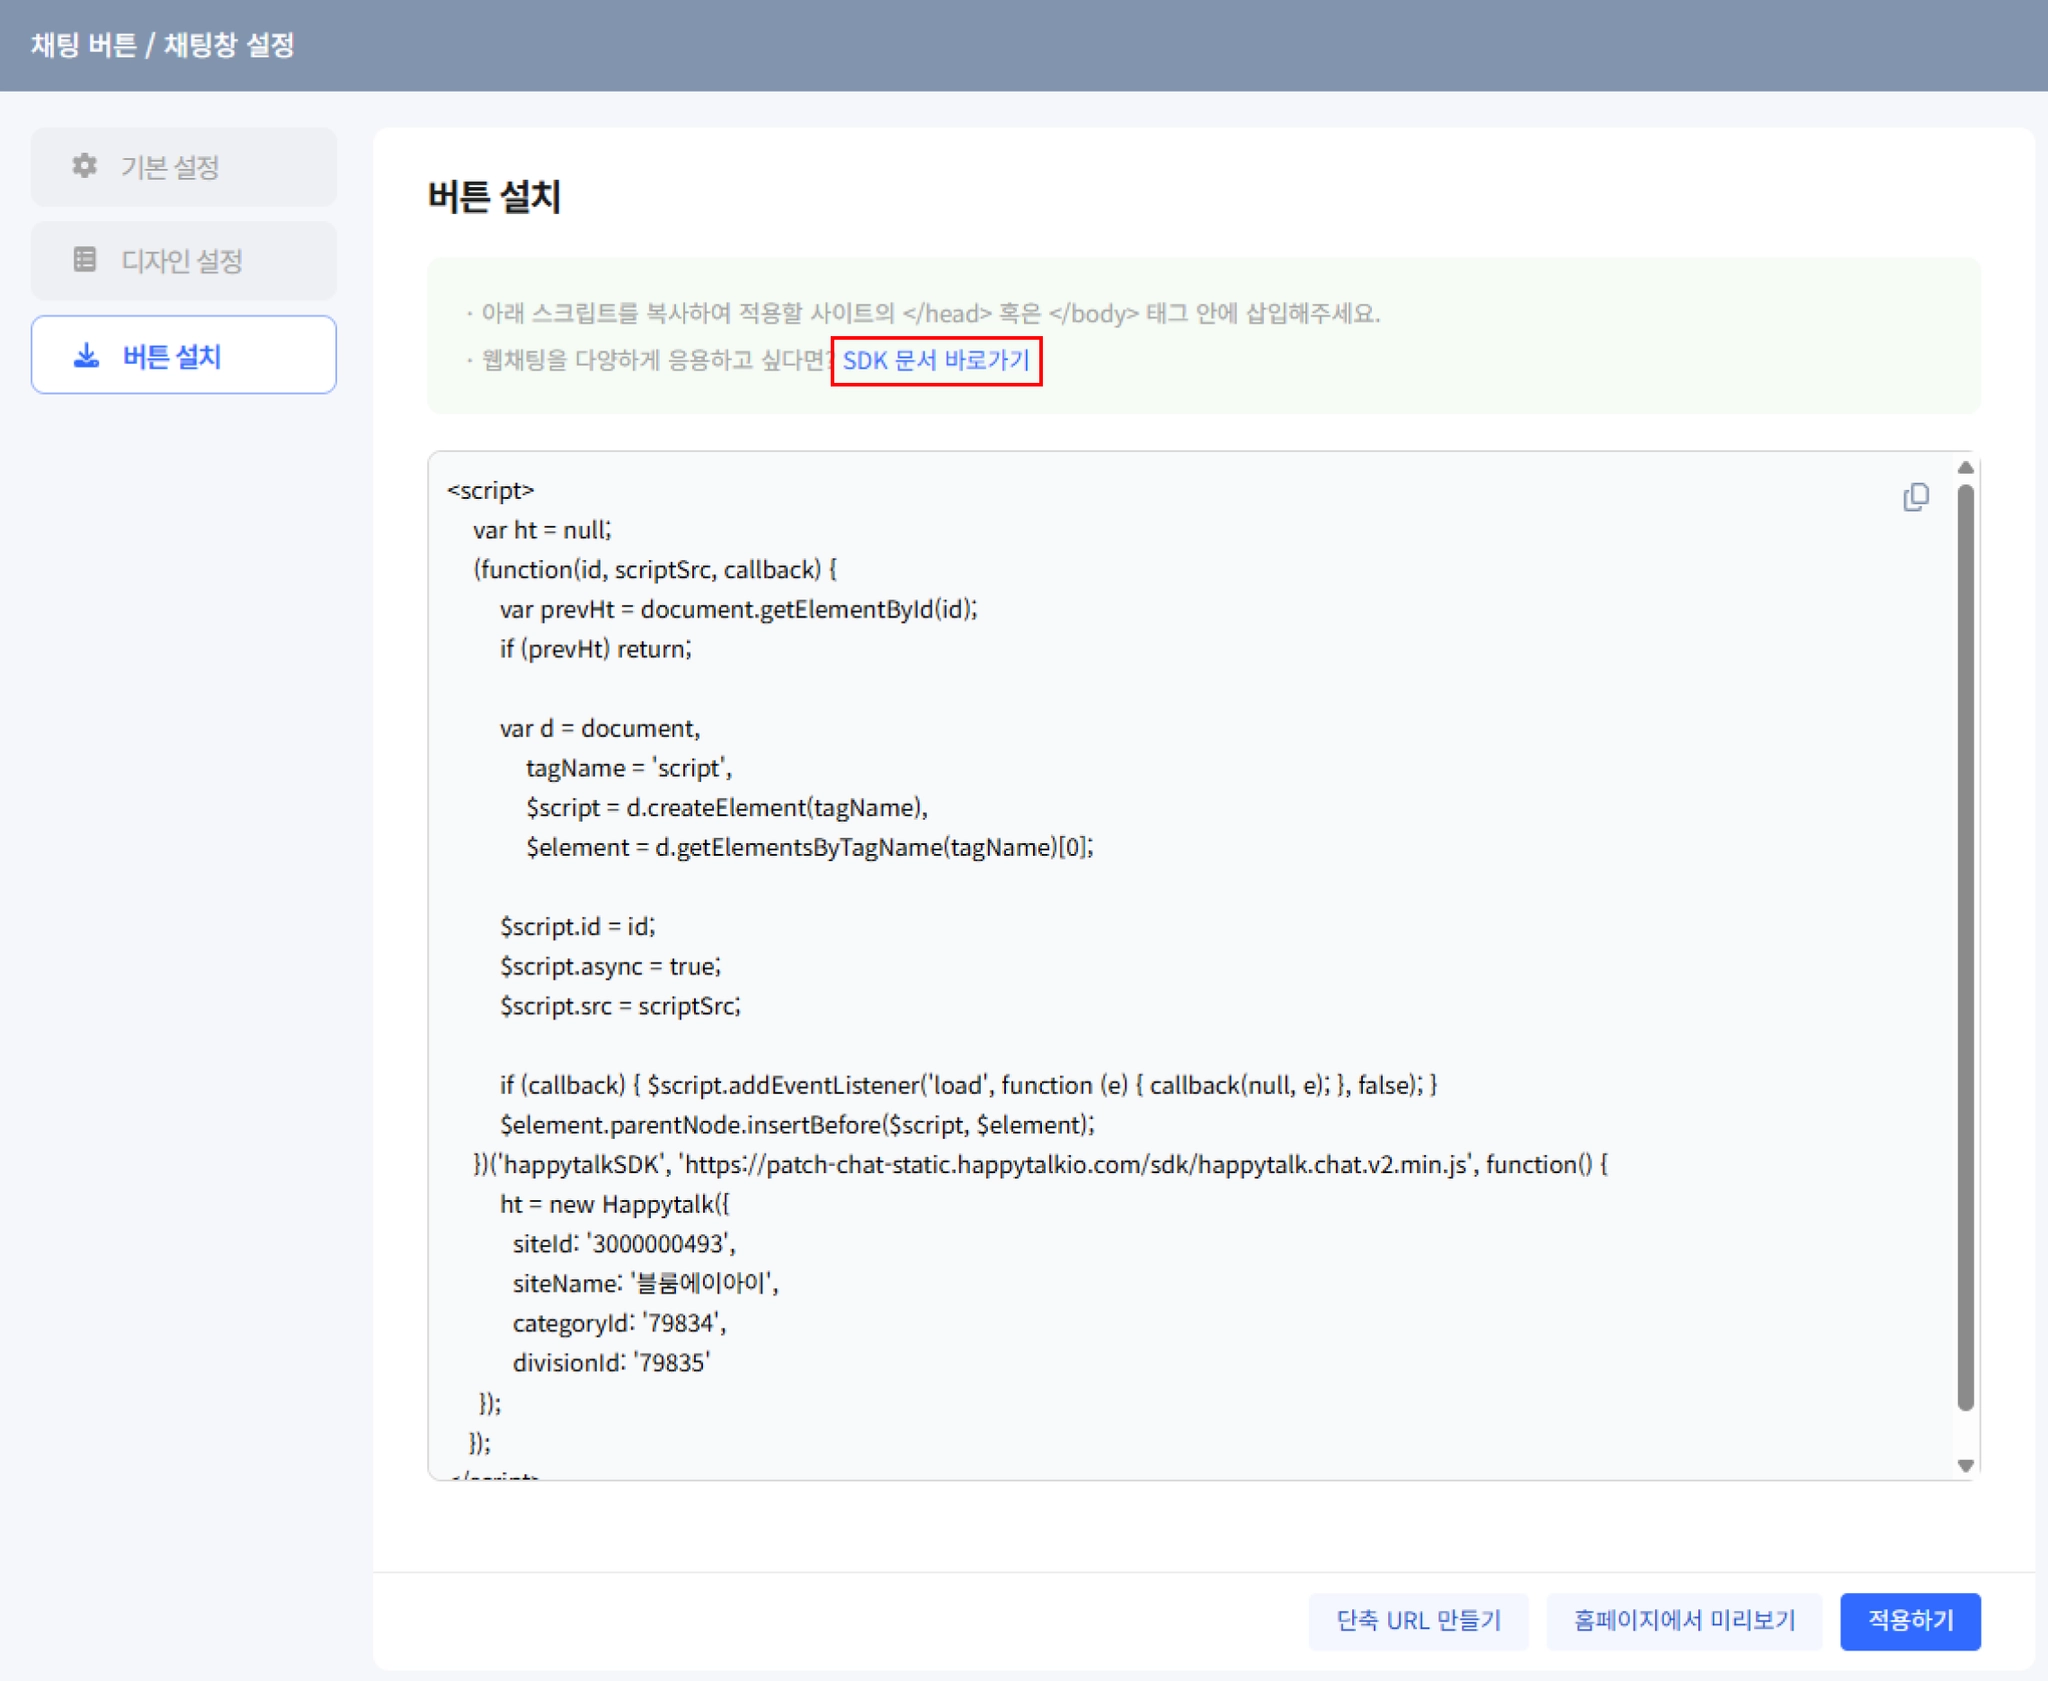Screen dimensions: 2048x1681
Task: Click 채팅 버튼 / 채팅창 설정 header title
Action: pyautogui.click(x=163, y=45)
